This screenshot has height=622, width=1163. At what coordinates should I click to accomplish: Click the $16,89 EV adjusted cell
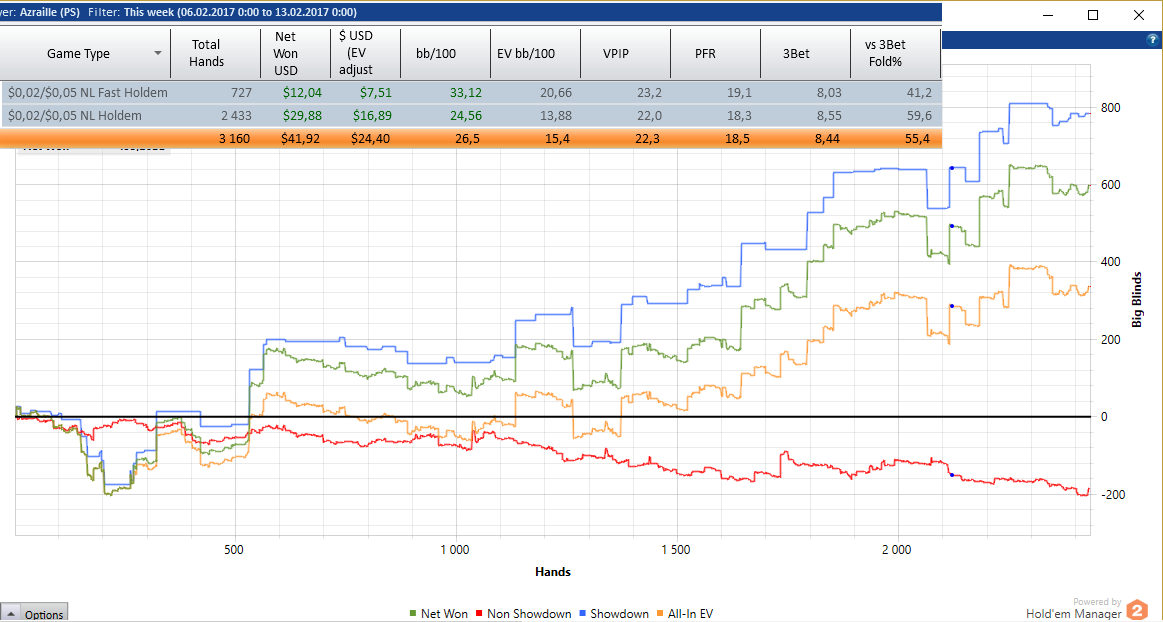(372, 116)
